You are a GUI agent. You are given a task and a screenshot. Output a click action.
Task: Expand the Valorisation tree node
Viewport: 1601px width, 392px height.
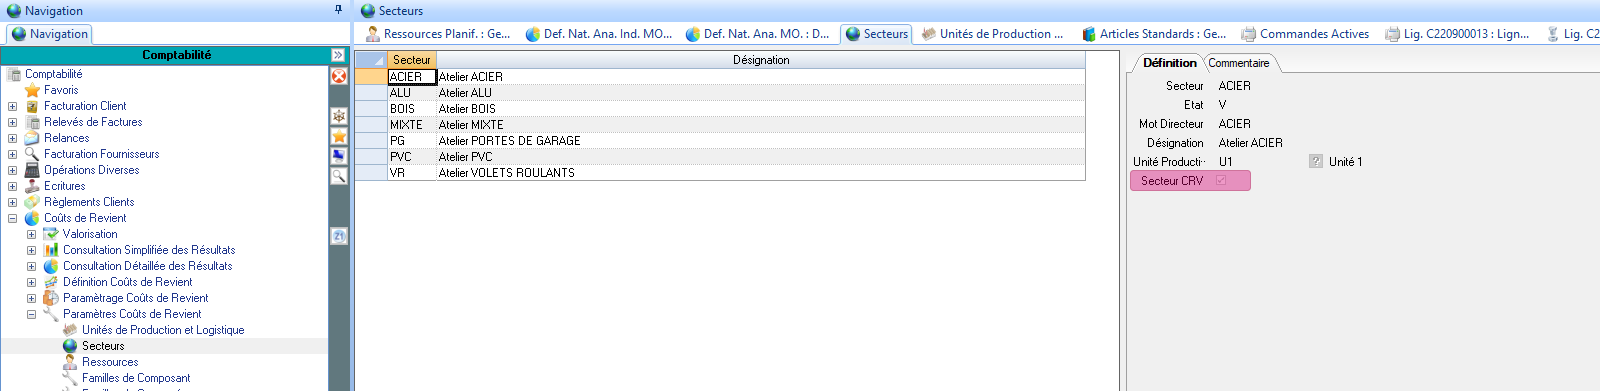(31, 234)
